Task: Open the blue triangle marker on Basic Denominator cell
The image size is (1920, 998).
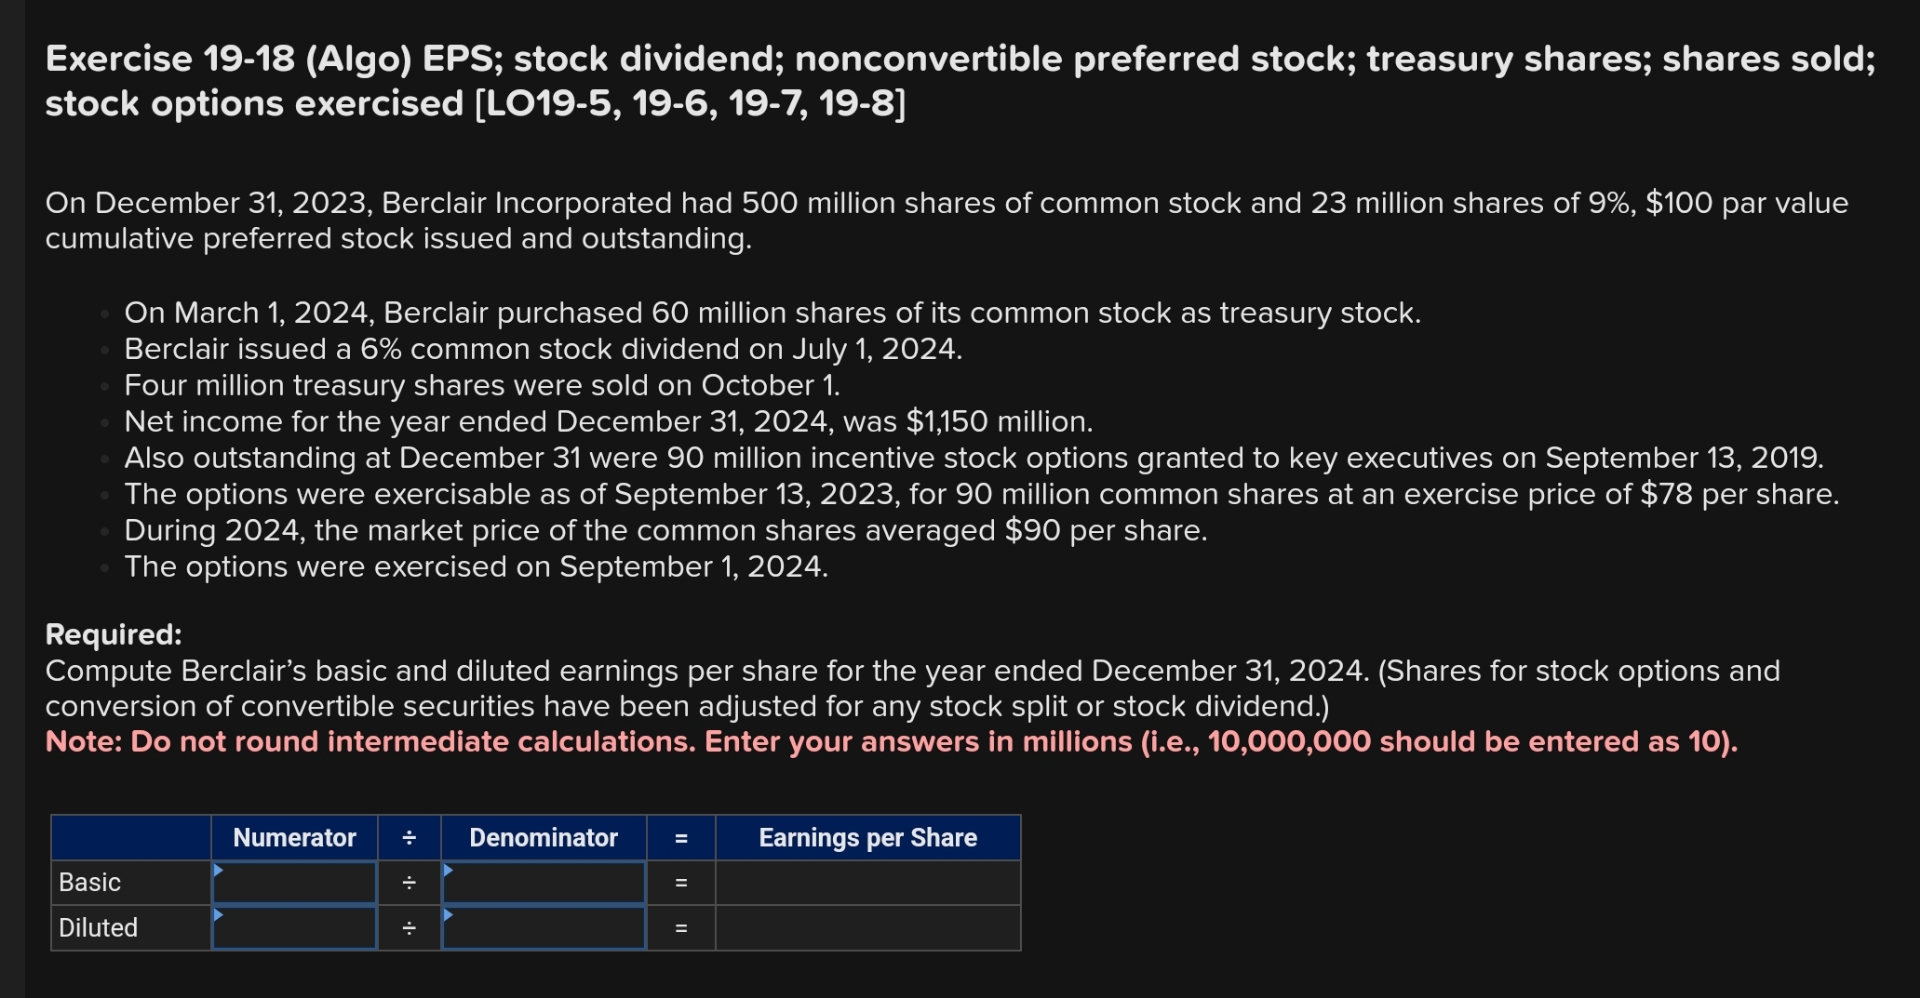Action: click(450, 868)
